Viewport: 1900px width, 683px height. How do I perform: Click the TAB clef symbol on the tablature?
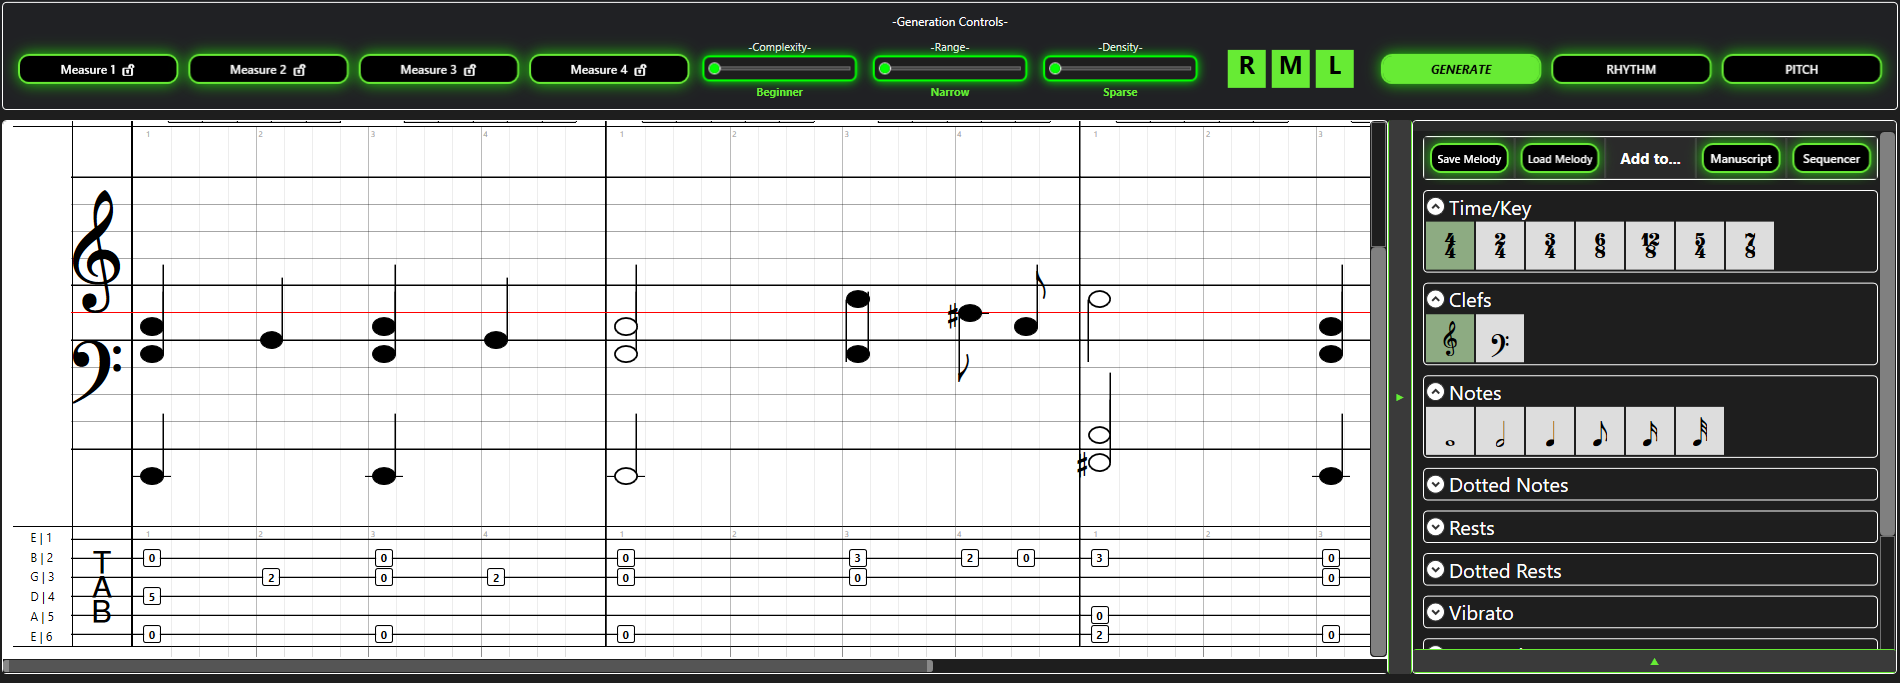coord(101,587)
